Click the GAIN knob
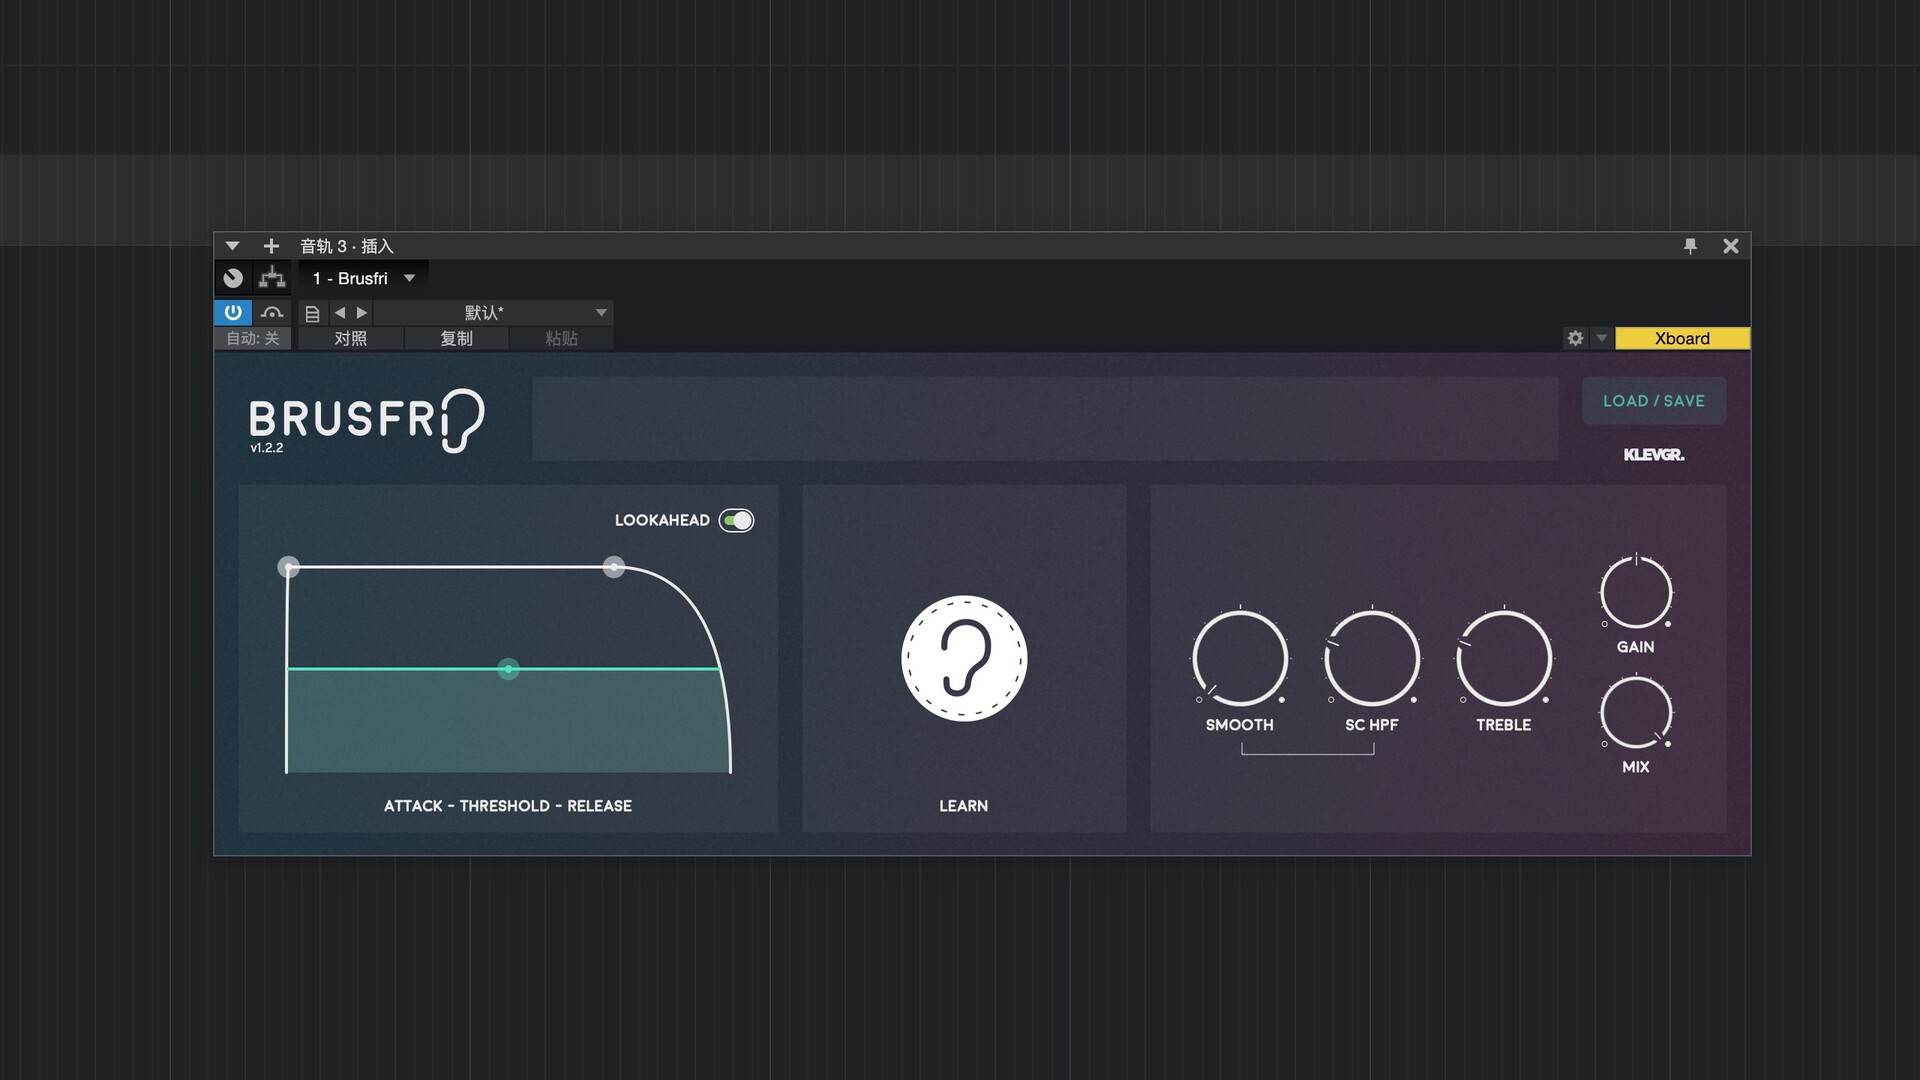The height and width of the screenshot is (1080, 1920). (1636, 592)
